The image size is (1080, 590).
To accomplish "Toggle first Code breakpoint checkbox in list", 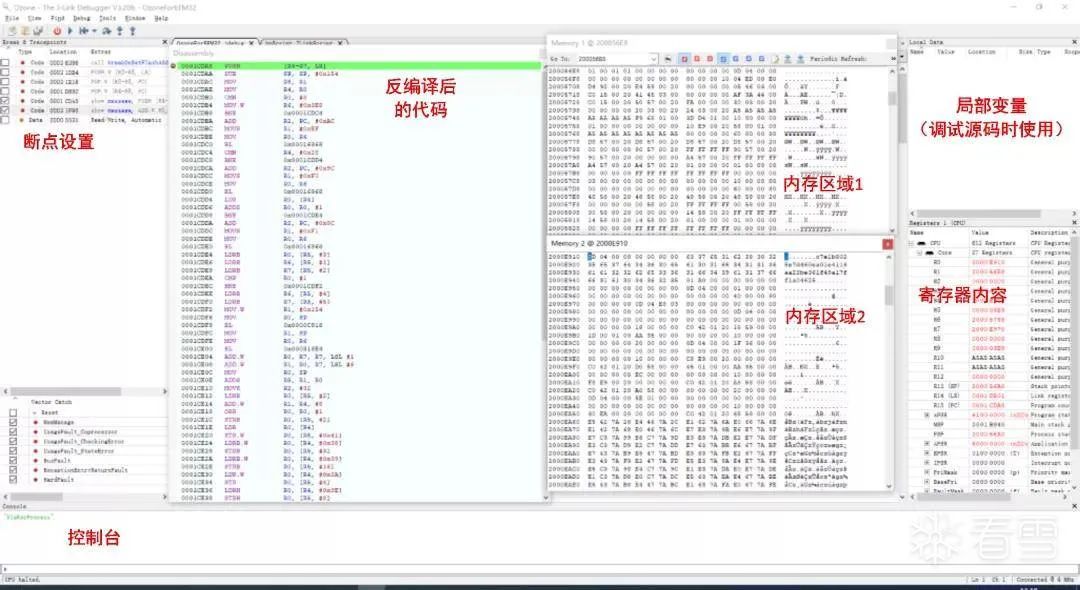I will [x=6, y=62].
